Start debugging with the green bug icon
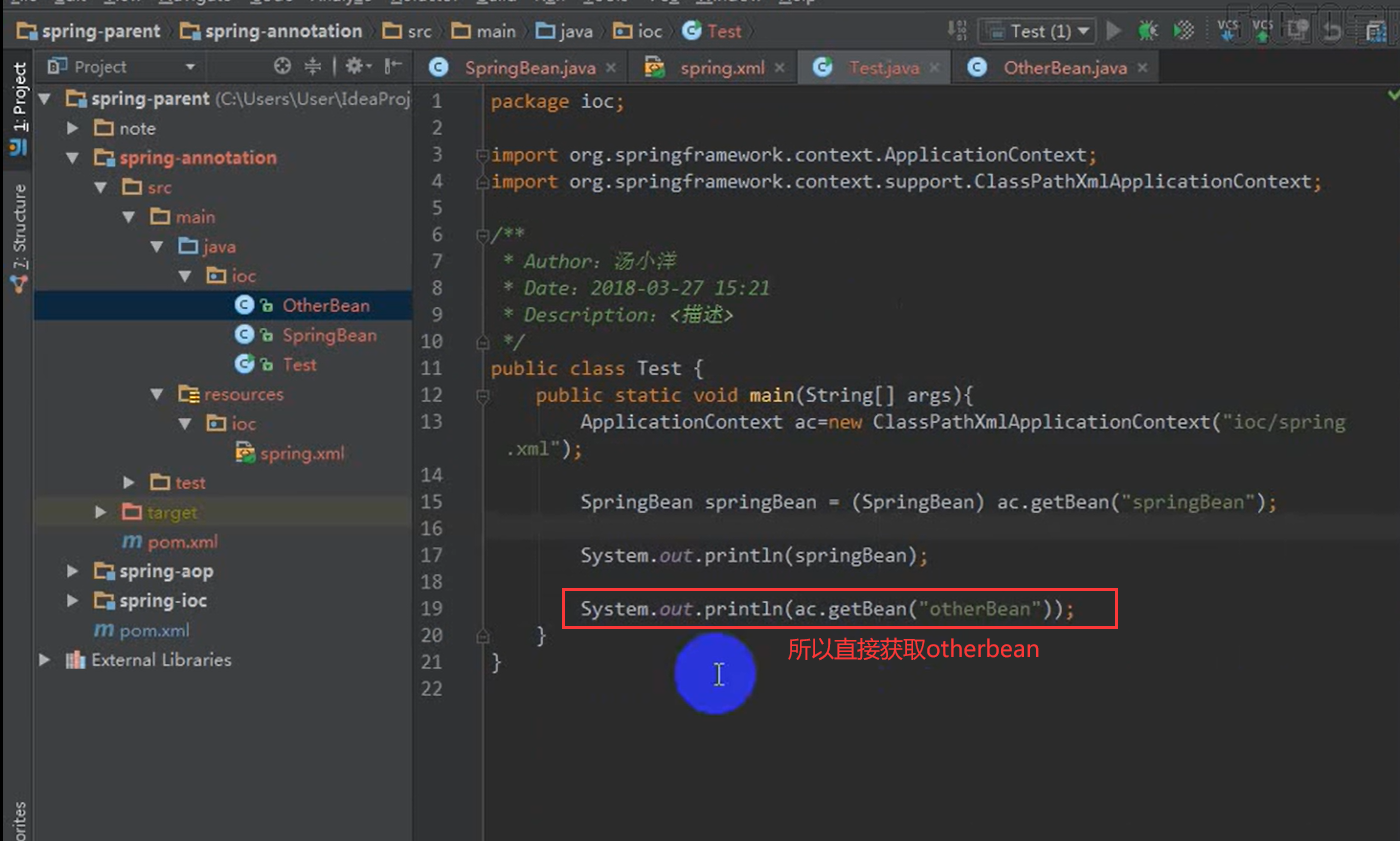Image resolution: width=1400 pixels, height=841 pixels. click(x=1147, y=31)
